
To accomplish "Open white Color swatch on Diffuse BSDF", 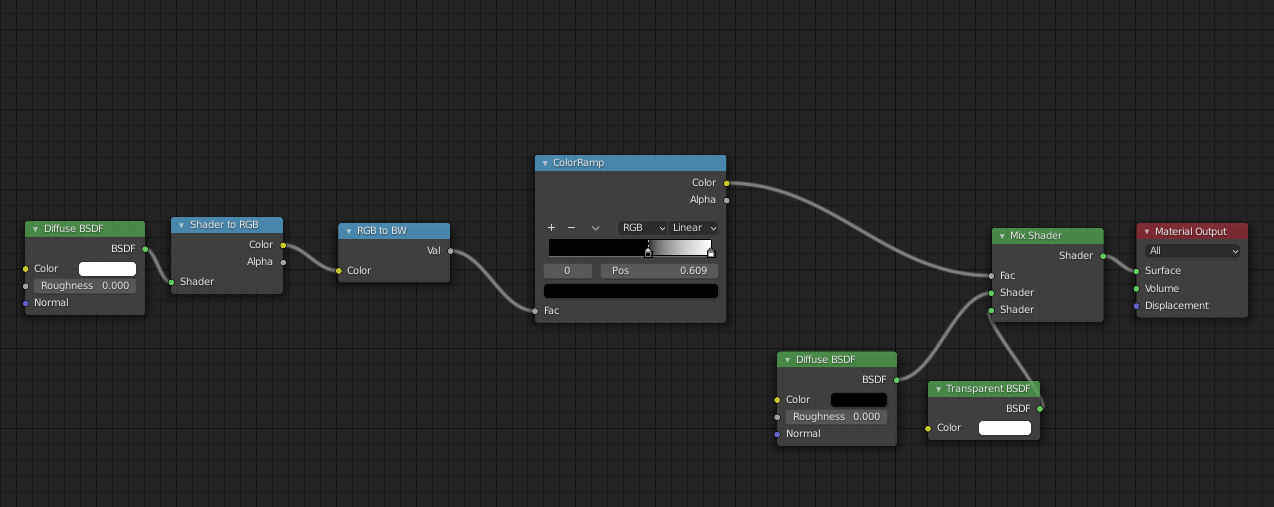I will point(107,269).
